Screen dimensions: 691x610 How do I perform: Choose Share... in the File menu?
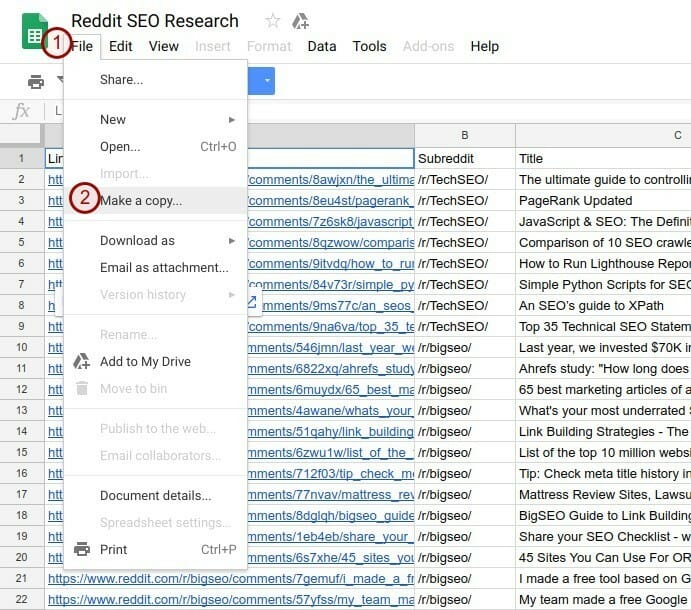(121, 79)
